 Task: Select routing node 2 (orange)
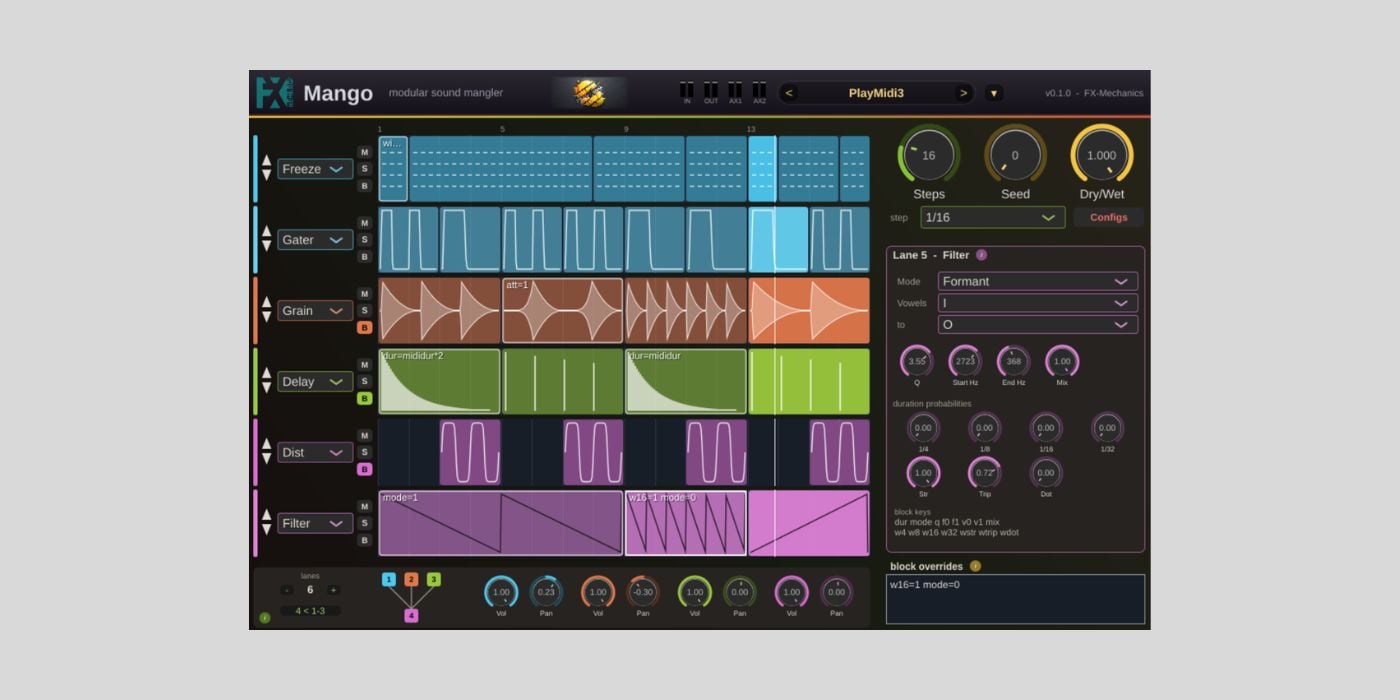click(x=411, y=579)
